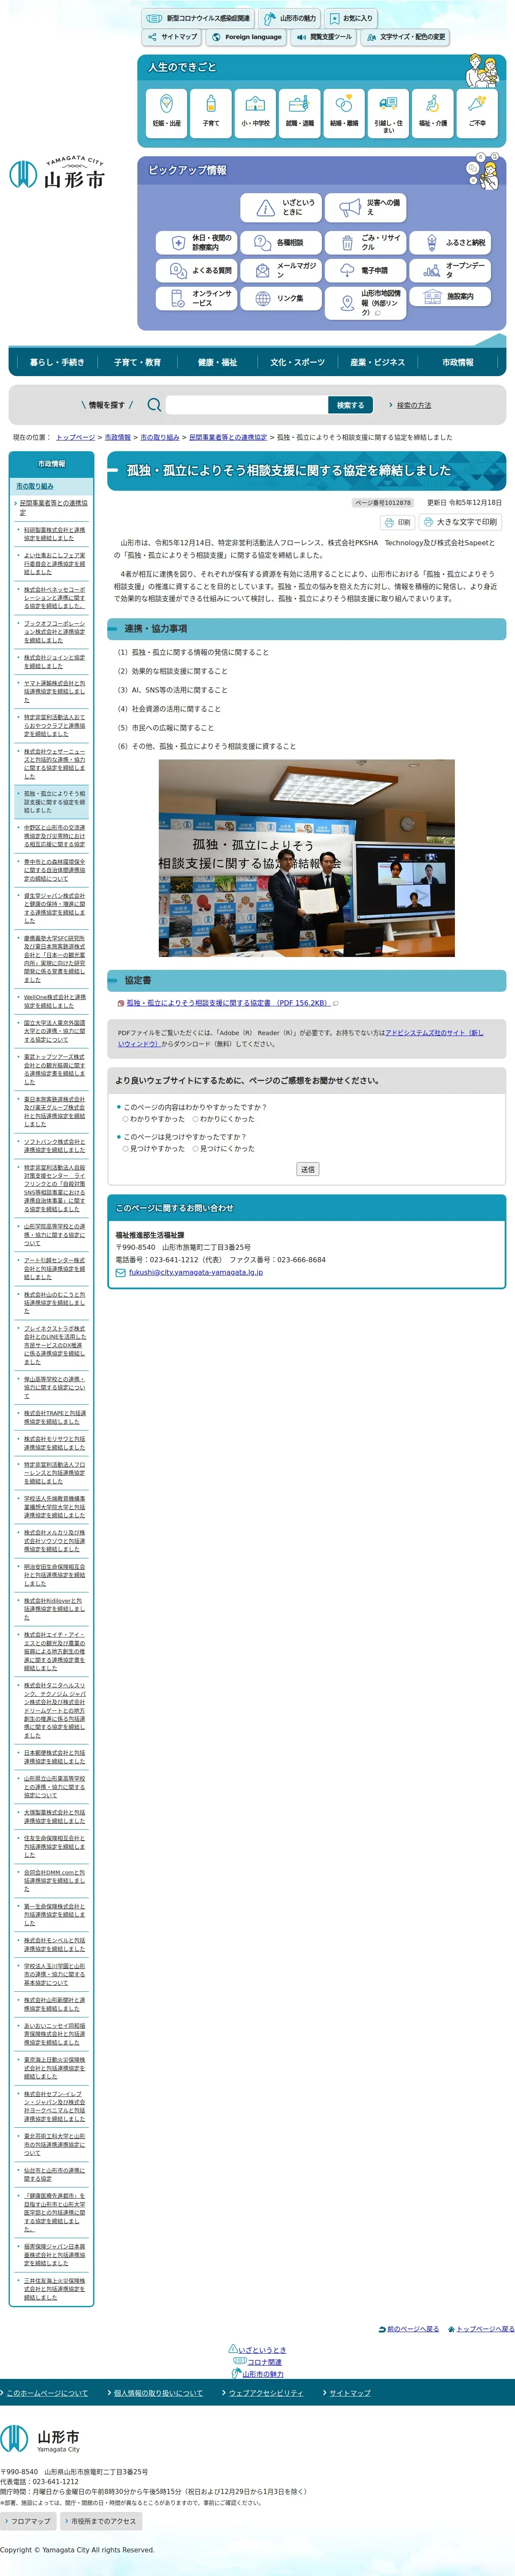Click 大きな文字で印刷 button

[x=460, y=522]
